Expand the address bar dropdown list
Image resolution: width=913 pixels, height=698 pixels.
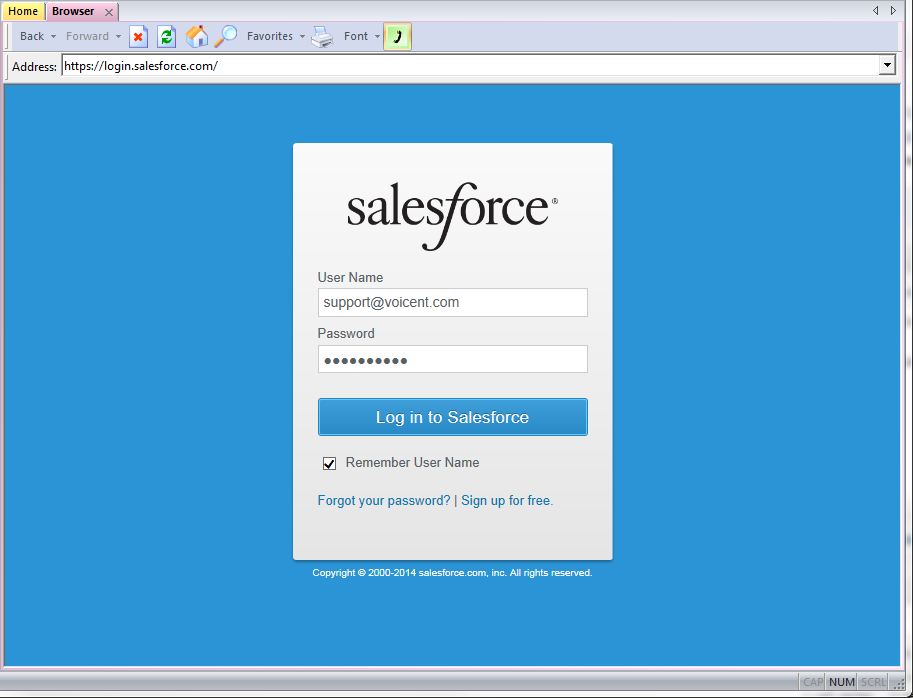pos(887,65)
